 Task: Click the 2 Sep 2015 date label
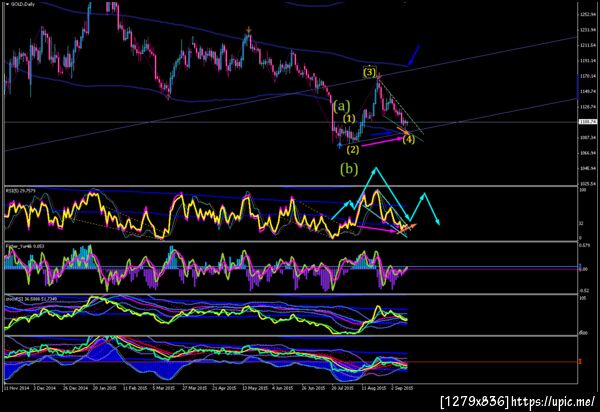[x=401, y=388]
